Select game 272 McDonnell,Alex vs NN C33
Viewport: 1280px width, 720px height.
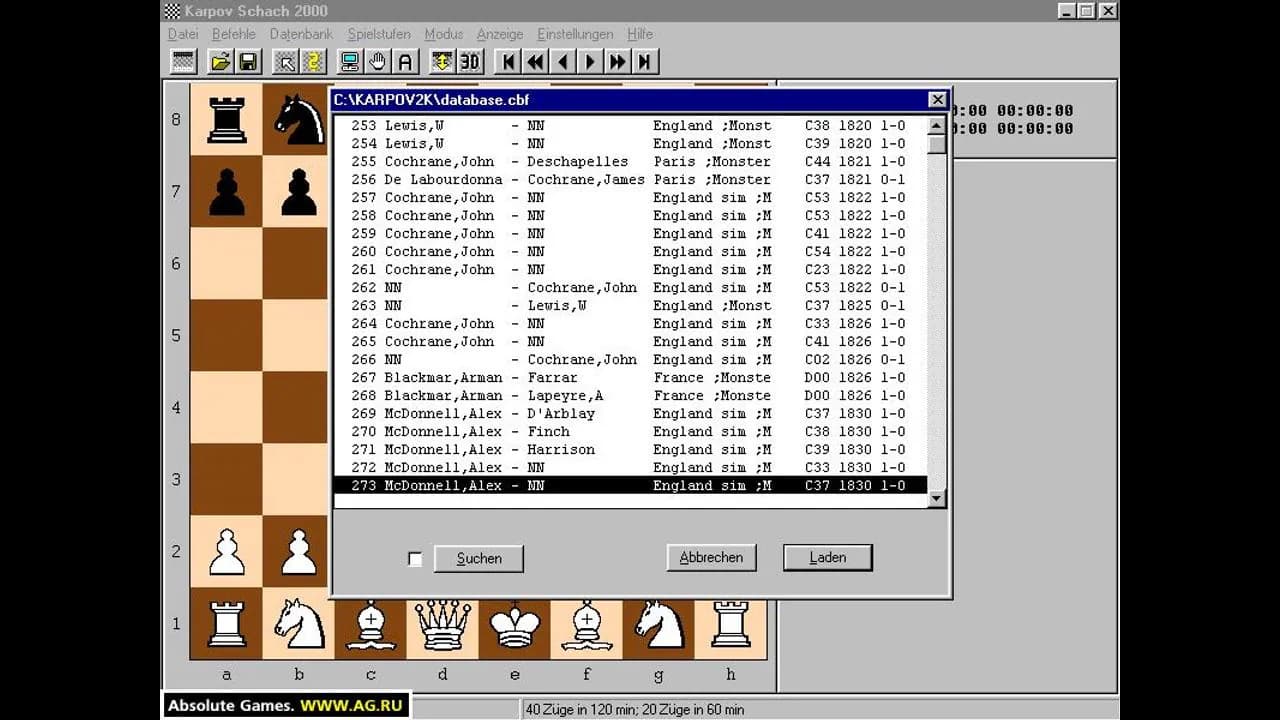(630, 468)
